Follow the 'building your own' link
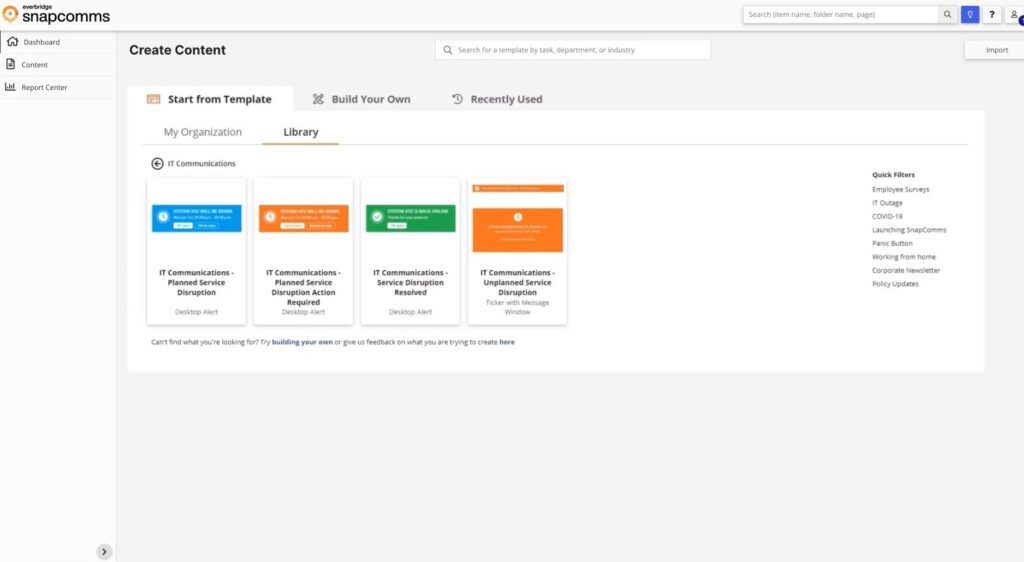 [x=302, y=342]
